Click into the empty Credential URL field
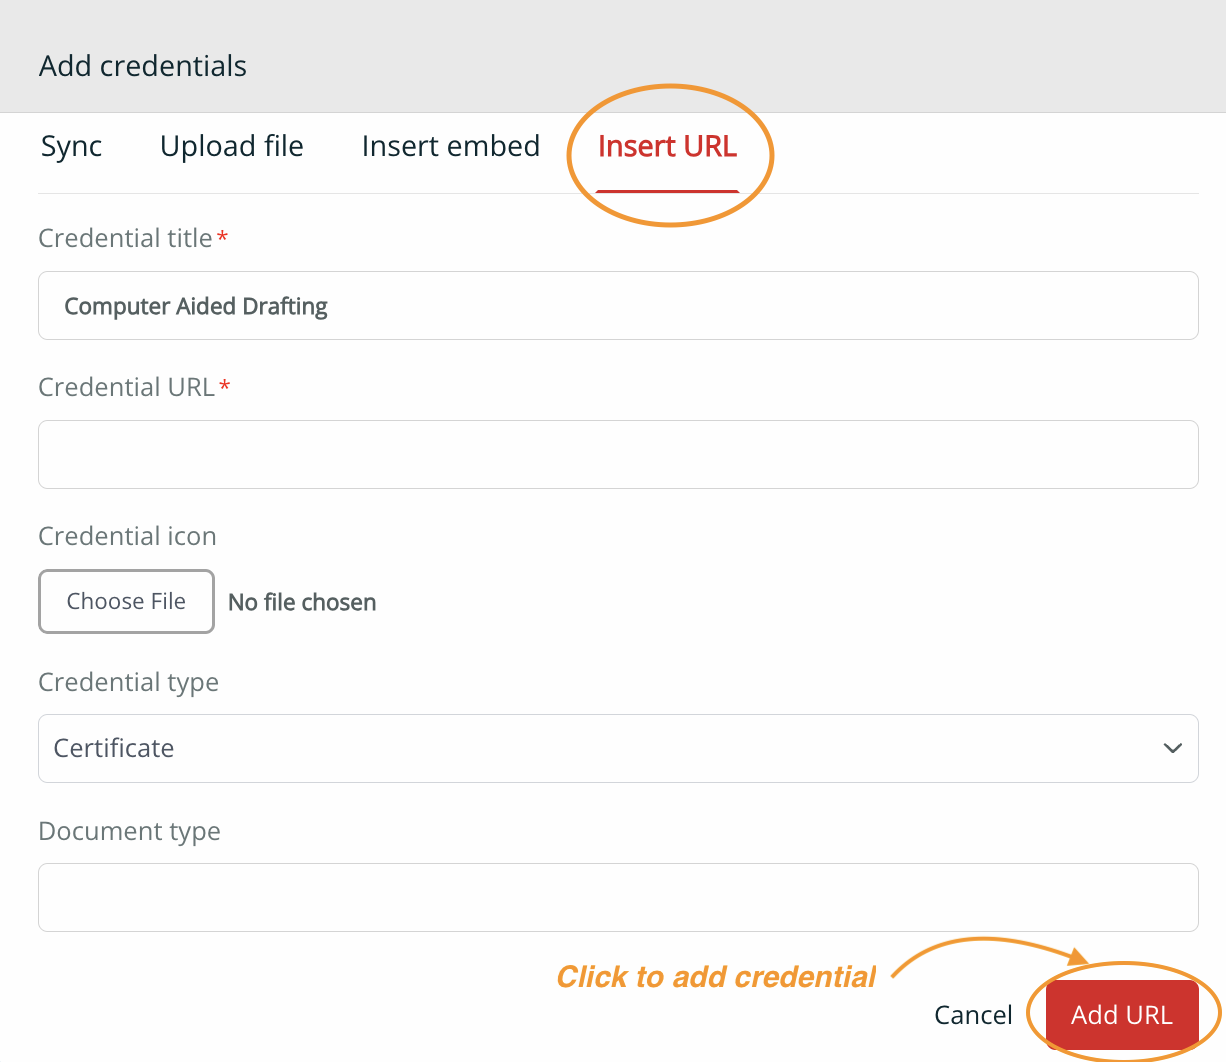 point(618,454)
